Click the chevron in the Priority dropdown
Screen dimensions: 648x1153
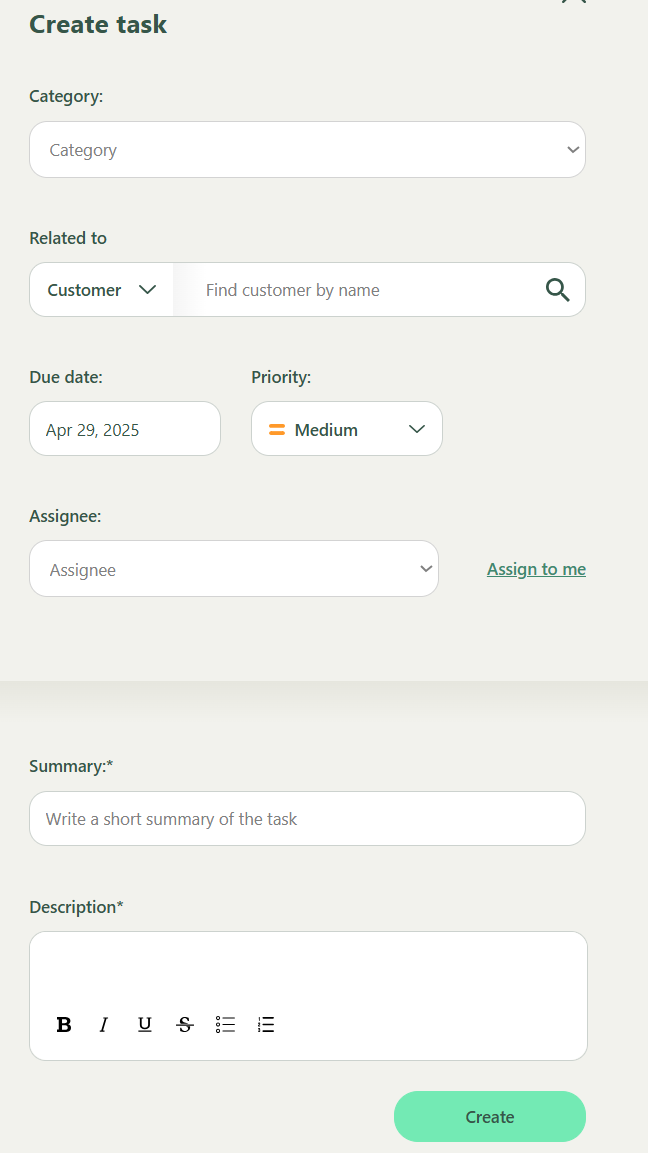(x=417, y=430)
